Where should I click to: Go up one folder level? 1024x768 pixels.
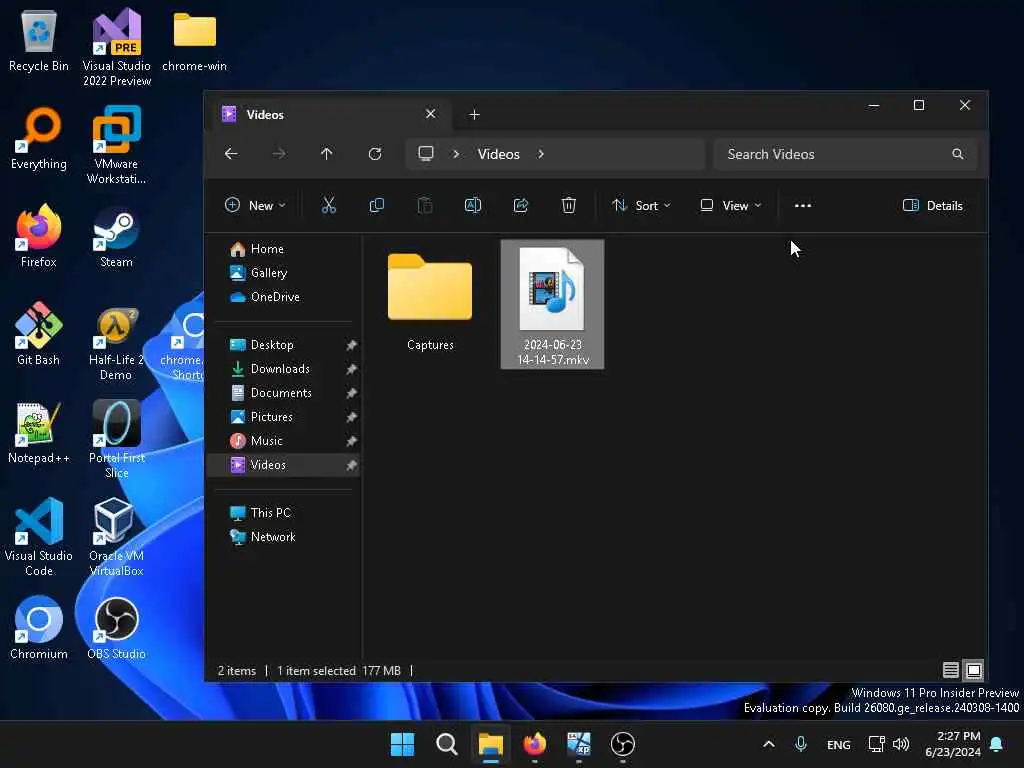327,154
